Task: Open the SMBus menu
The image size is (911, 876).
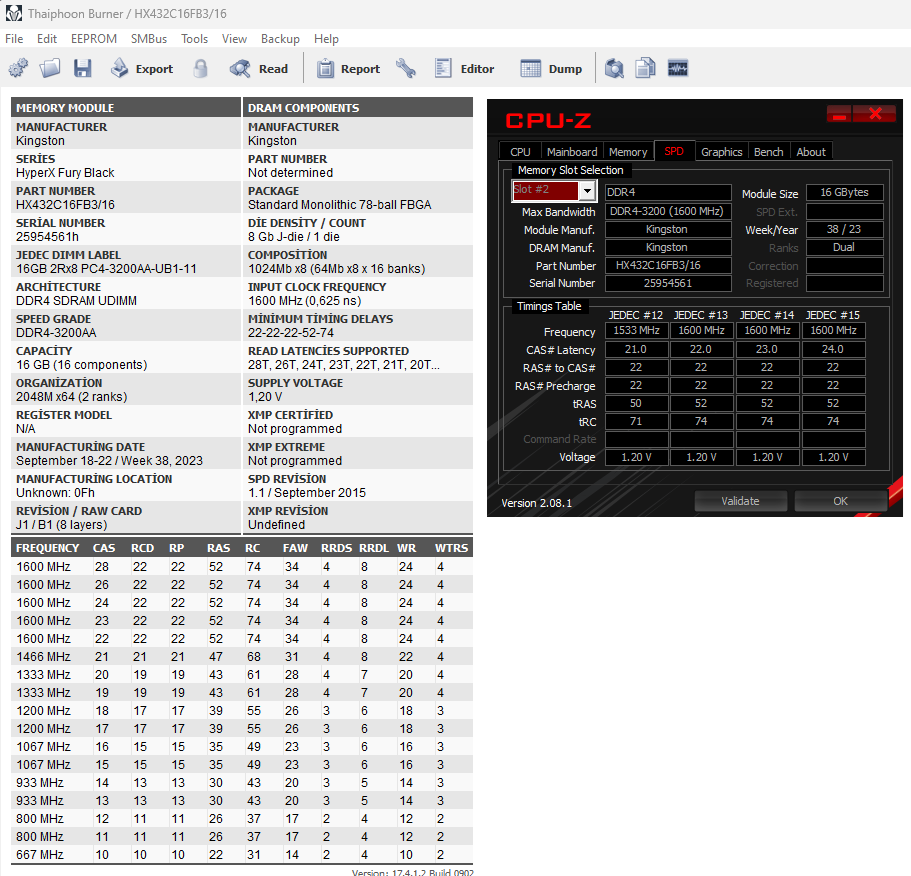Action: [149, 39]
